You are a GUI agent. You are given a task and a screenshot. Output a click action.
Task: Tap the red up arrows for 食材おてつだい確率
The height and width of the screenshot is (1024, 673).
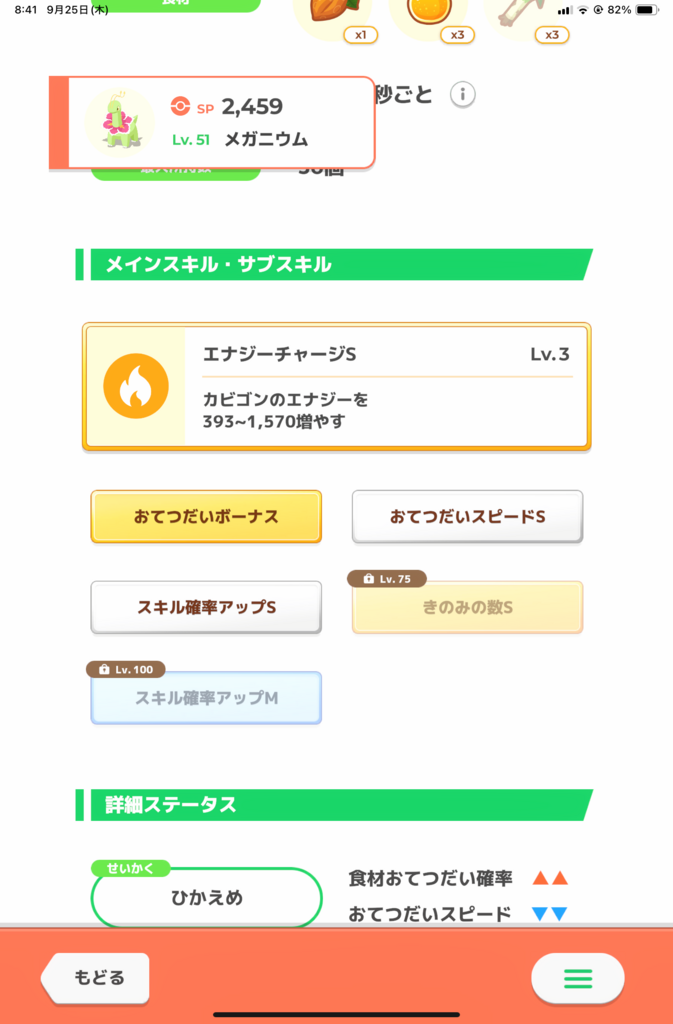550,878
